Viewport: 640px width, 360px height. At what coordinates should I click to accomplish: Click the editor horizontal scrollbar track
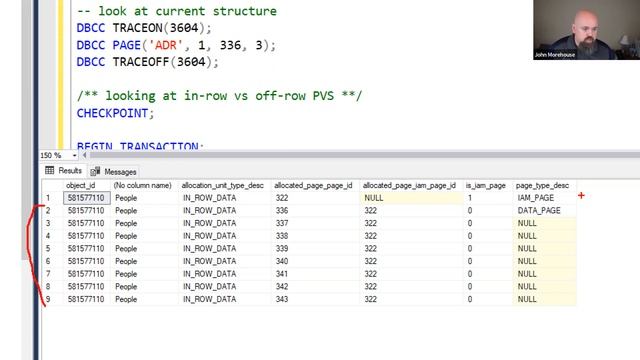pyautogui.click(x=364, y=155)
